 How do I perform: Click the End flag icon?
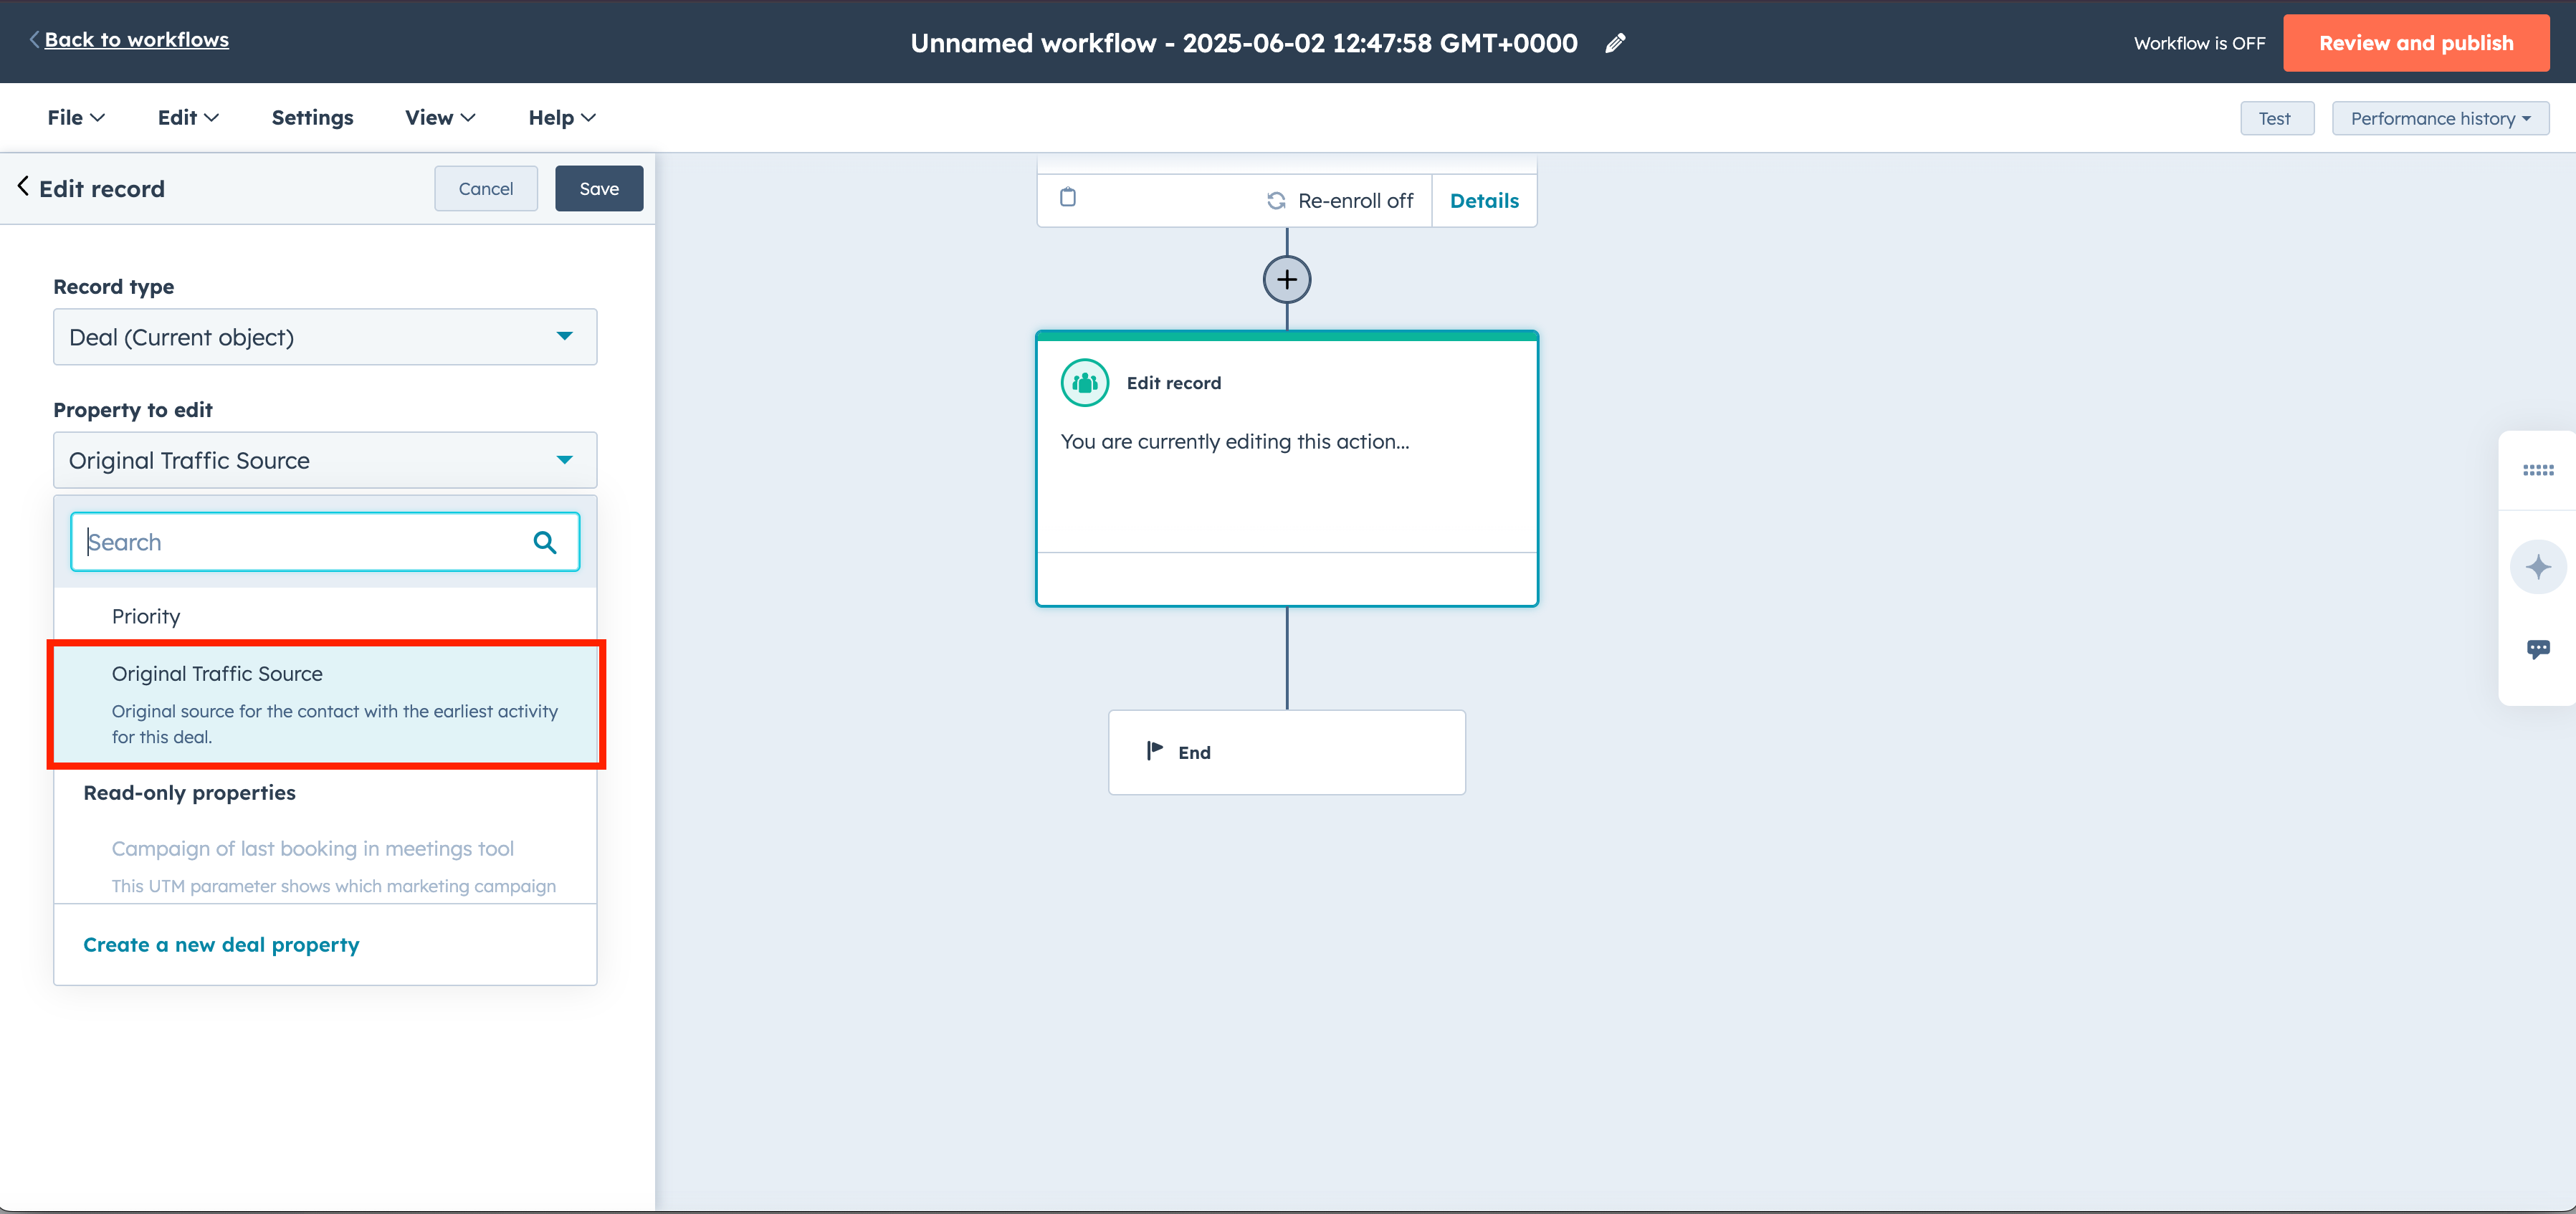click(1155, 751)
